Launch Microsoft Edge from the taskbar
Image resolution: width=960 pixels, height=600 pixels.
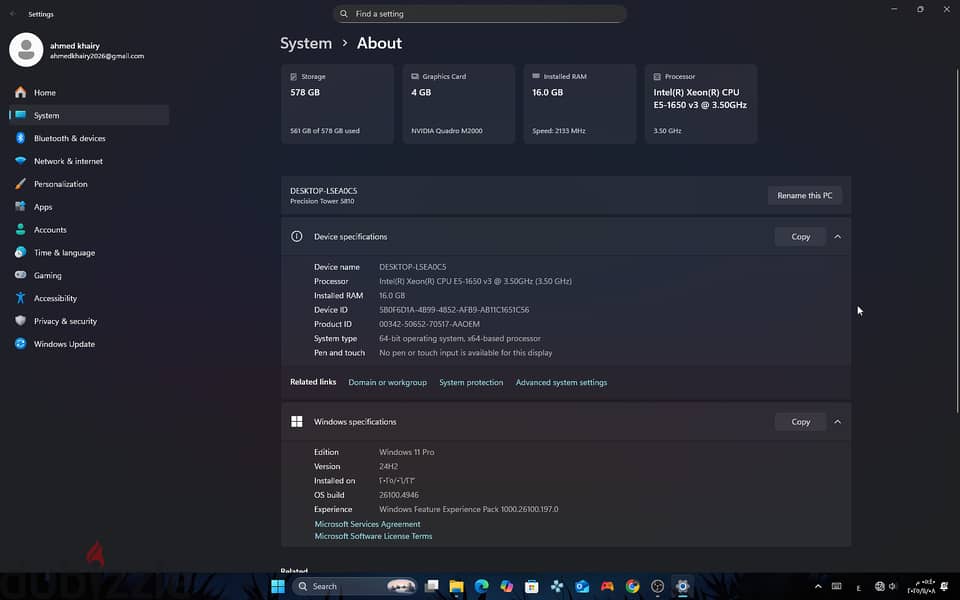coord(481,587)
